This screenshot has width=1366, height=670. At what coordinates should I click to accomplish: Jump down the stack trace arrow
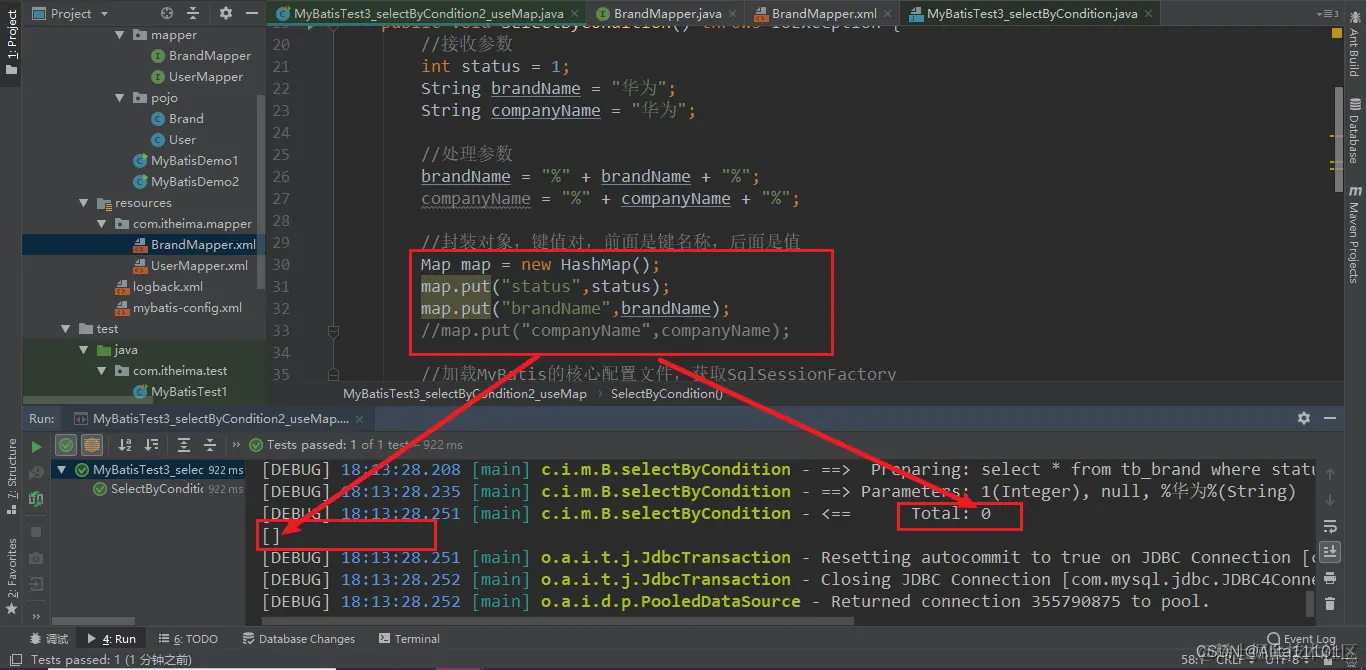pos(1330,499)
